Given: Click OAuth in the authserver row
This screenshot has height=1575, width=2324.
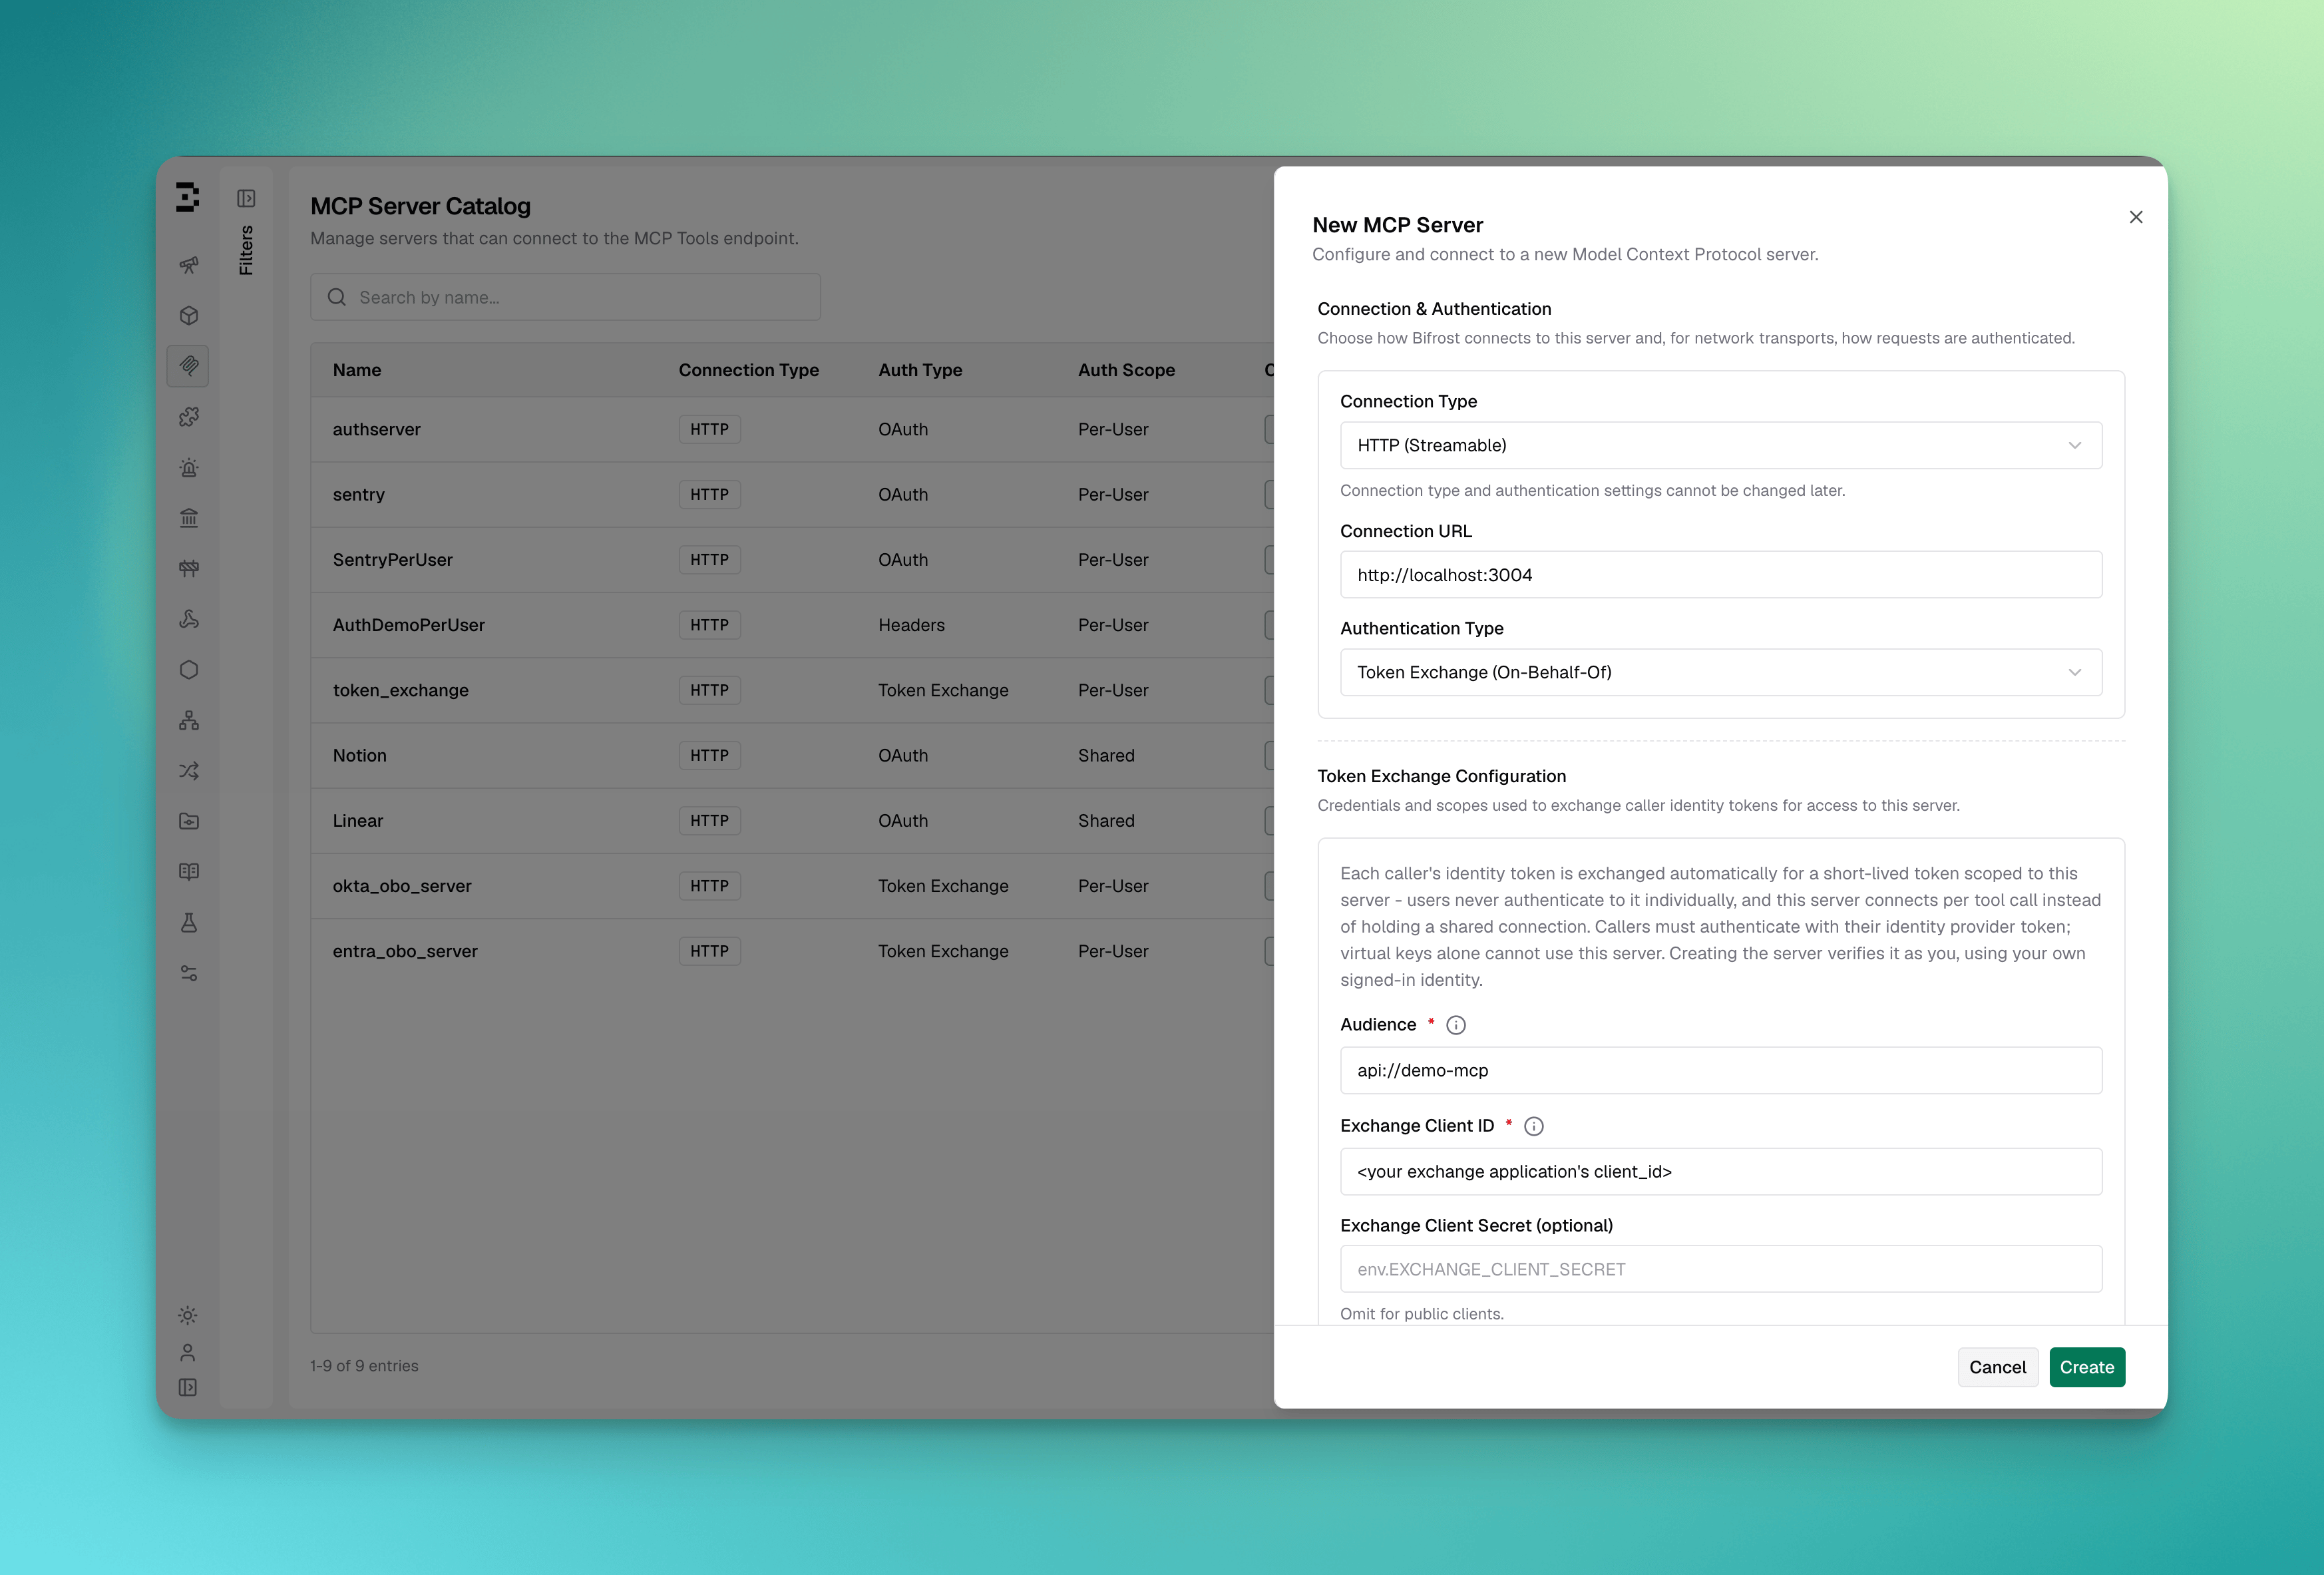Looking at the screenshot, I should [903, 429].
